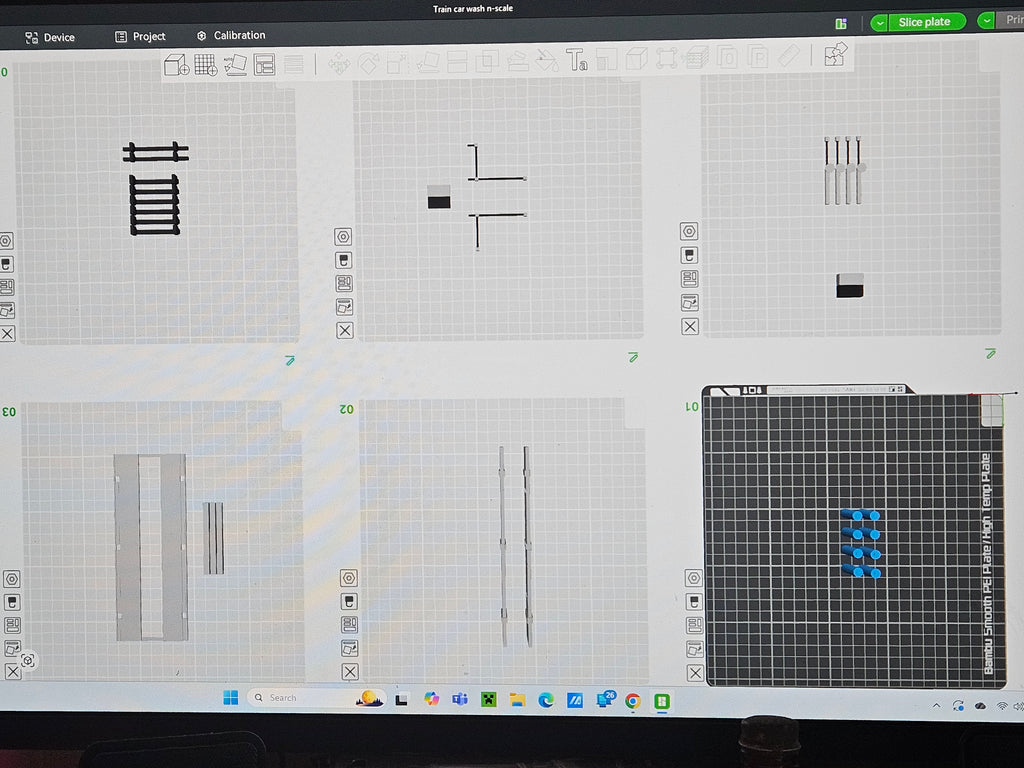The width and height of the screenshot is (1024, 768).
Task: Toggle the lock icon on plate 02
Action: (349, 601)
